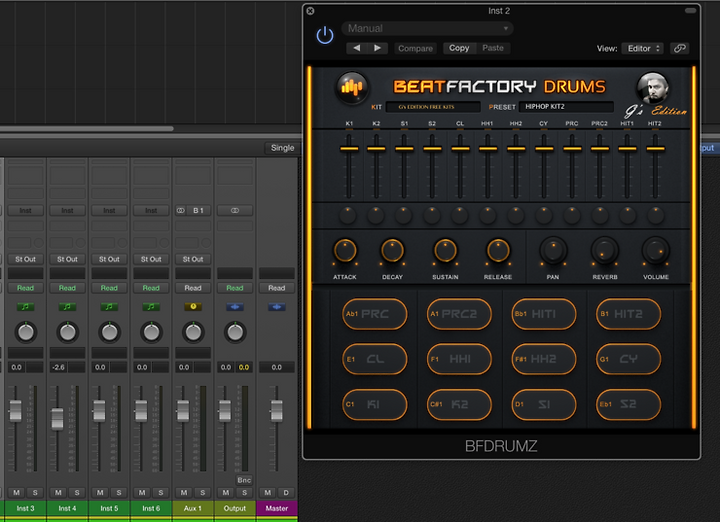Solo the Aux 1 channel
This screenshot has width=720, height=522.
pyautogui.click(x=202, y=493)
